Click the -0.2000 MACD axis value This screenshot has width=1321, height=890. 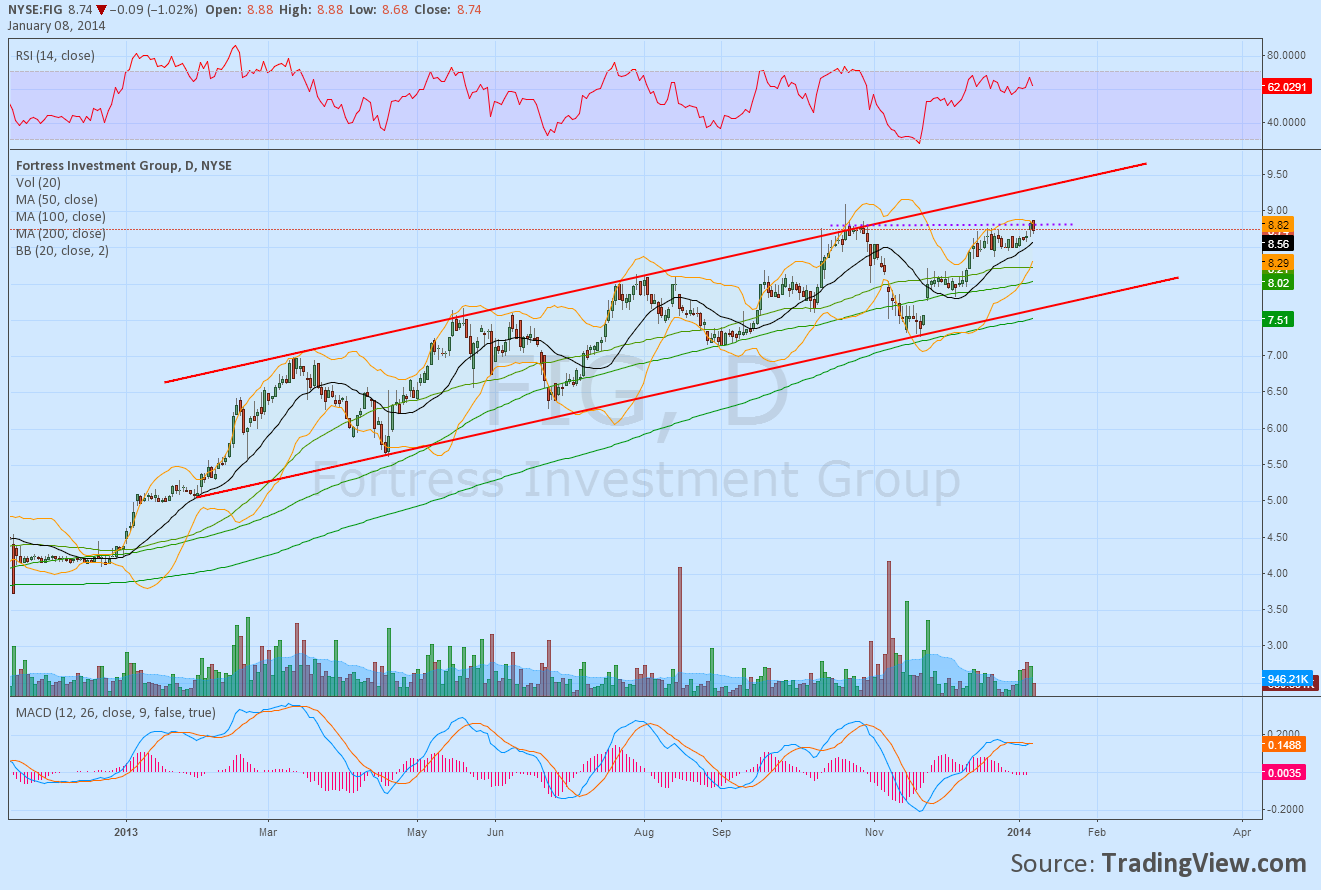coord(1284,809)
